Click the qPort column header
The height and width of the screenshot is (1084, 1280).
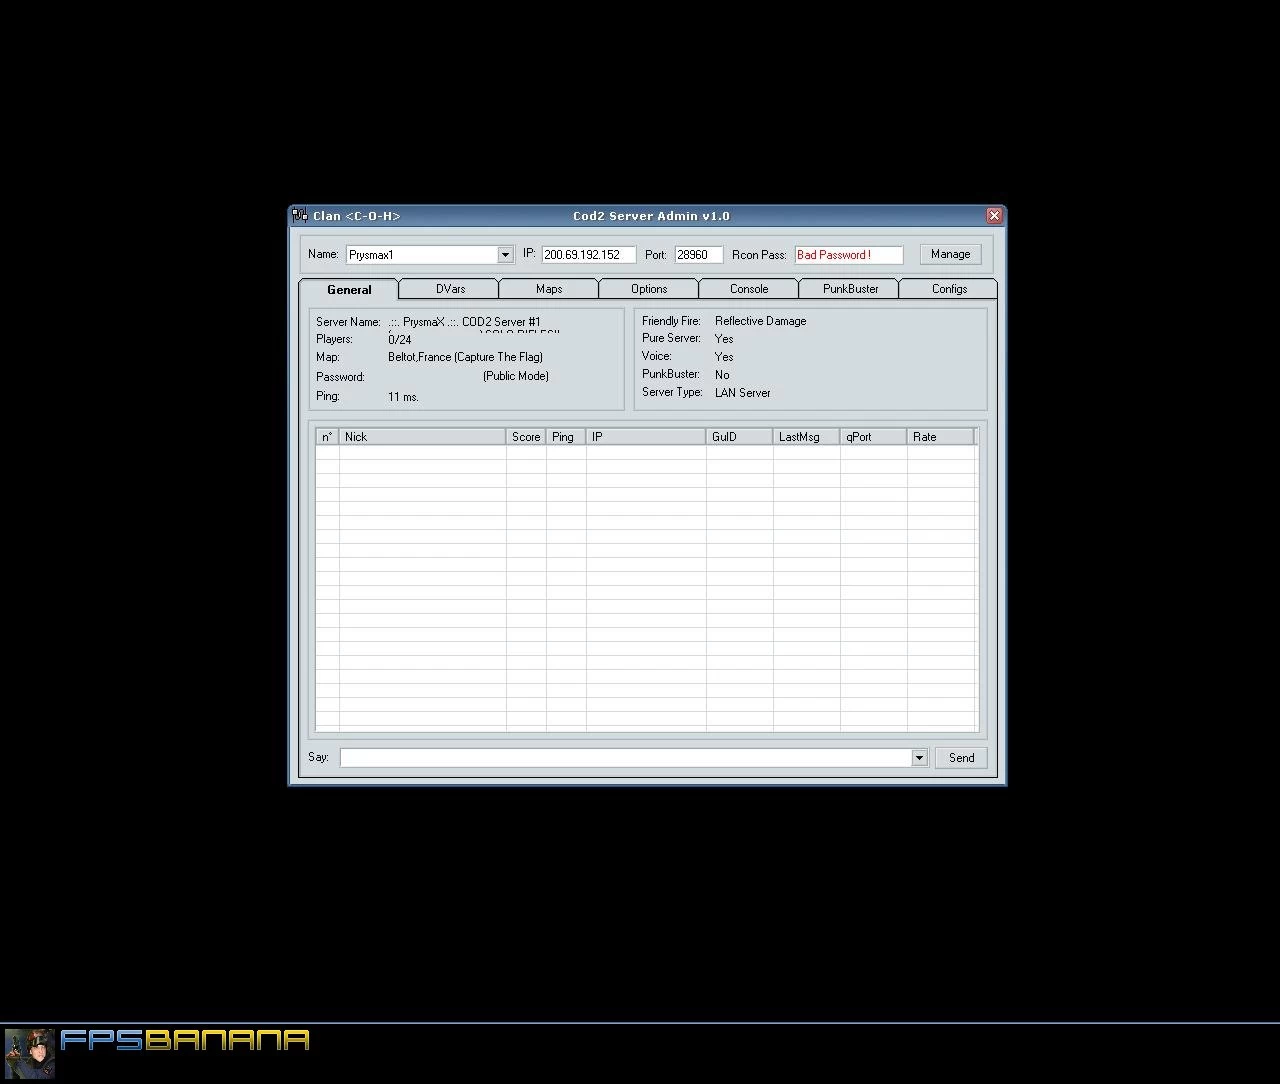[x=873, y=437]
